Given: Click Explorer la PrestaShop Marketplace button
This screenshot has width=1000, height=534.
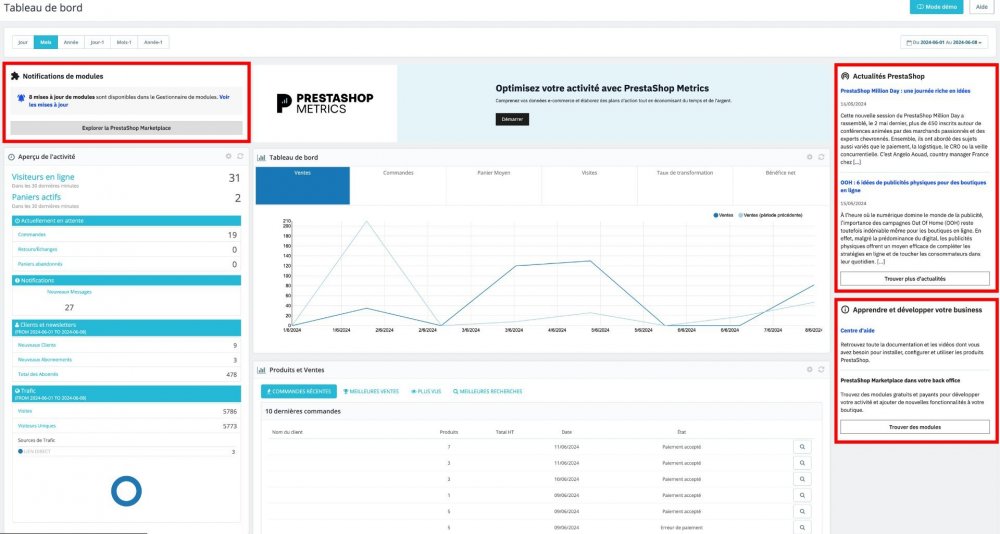Looking at the screenshot, I should [x=126, y=128].
